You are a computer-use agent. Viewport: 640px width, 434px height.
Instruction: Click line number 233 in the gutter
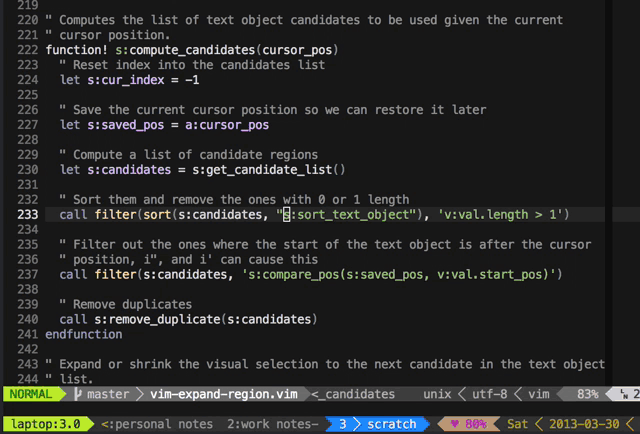(x=28, y=214)
